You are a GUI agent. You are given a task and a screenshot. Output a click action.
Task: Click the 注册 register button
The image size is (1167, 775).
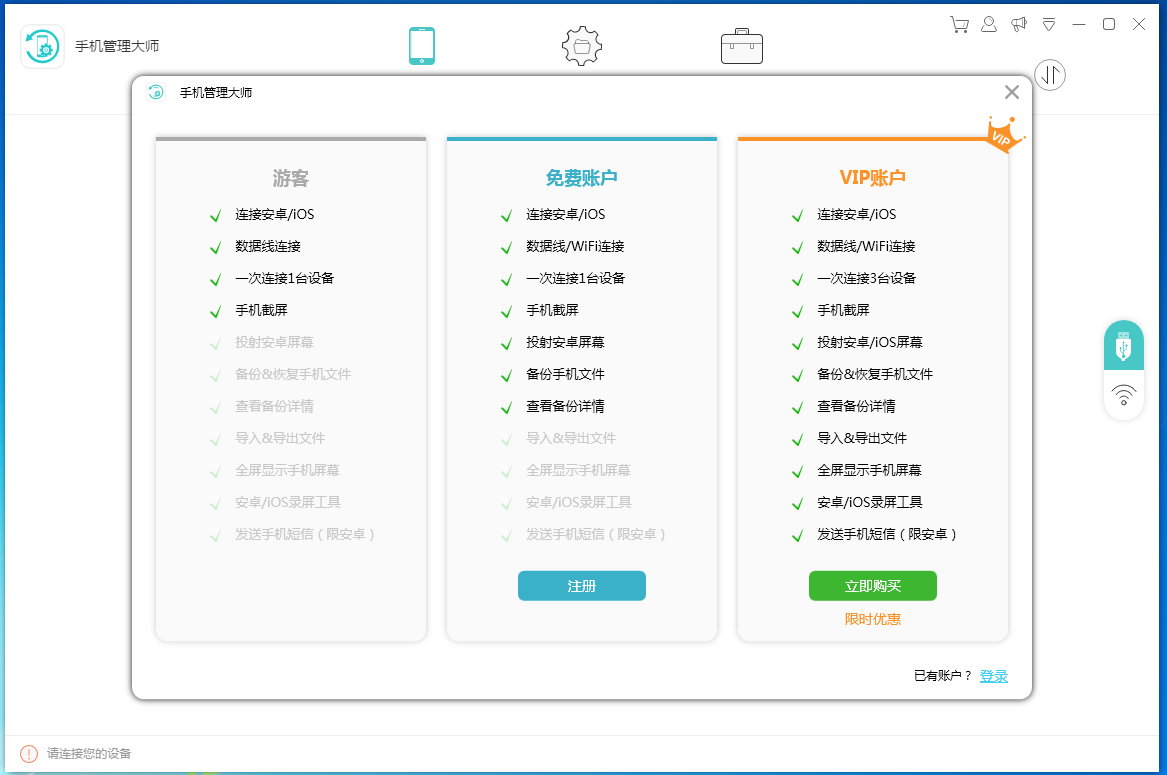coord(582,586)
